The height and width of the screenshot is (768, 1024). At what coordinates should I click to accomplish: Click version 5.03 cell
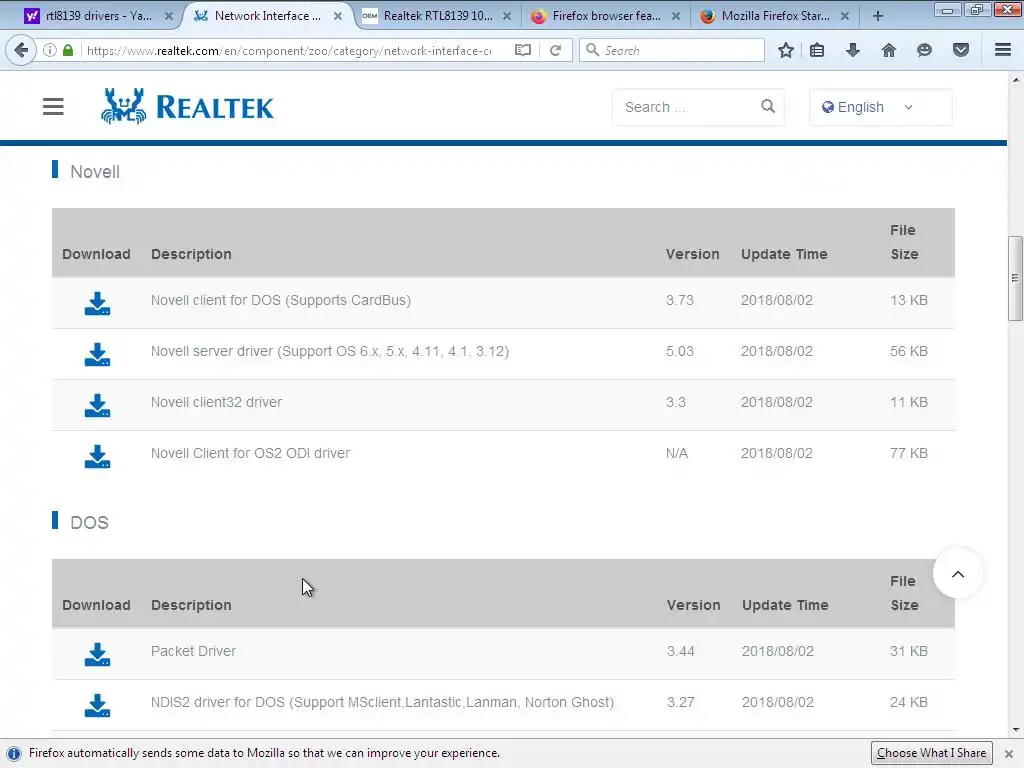pyautogui.click(x=680, y=351)
